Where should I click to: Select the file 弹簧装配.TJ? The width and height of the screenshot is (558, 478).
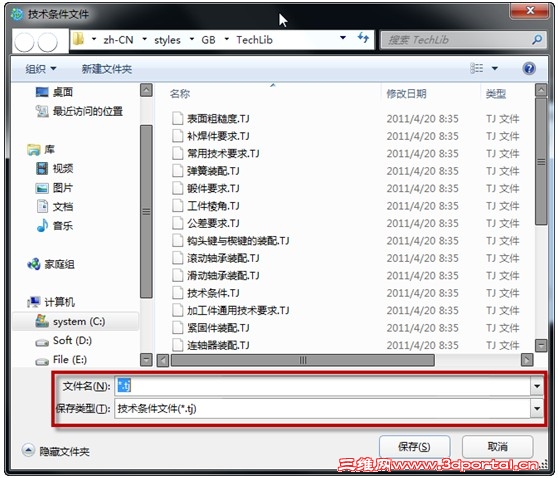(206, 171)
